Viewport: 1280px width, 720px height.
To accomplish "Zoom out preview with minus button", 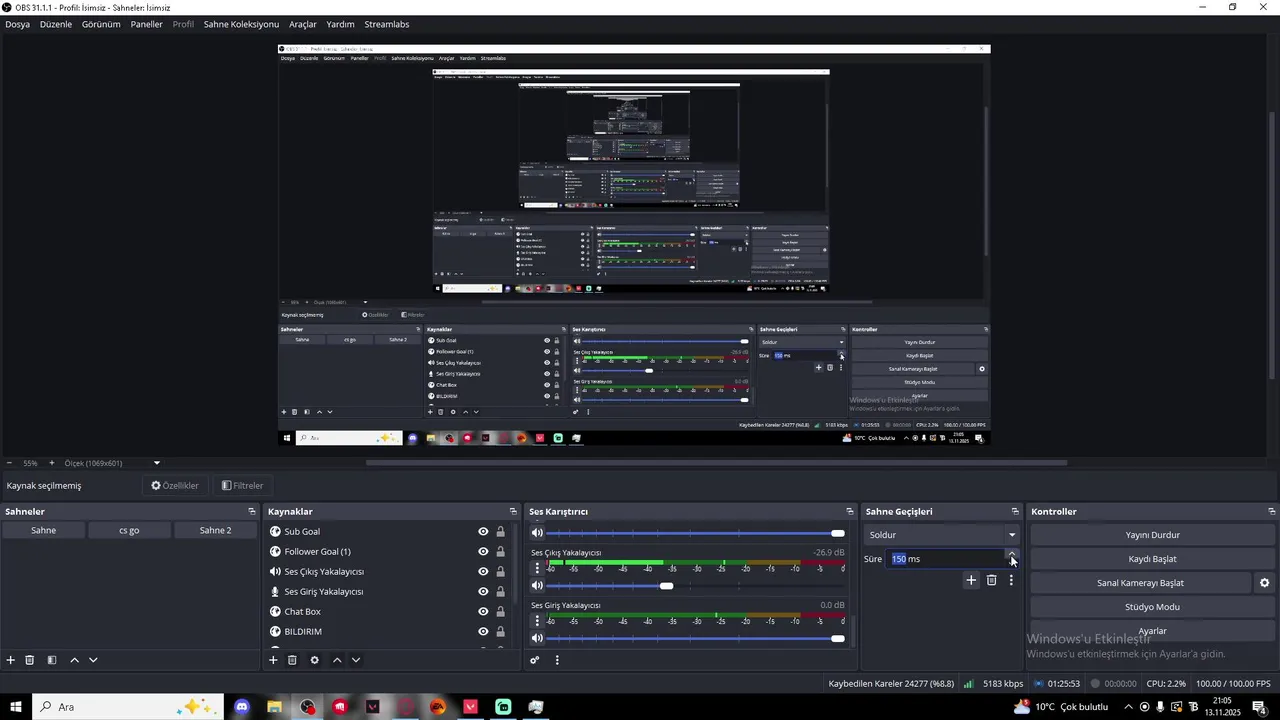I will click(x=9, y=463).
